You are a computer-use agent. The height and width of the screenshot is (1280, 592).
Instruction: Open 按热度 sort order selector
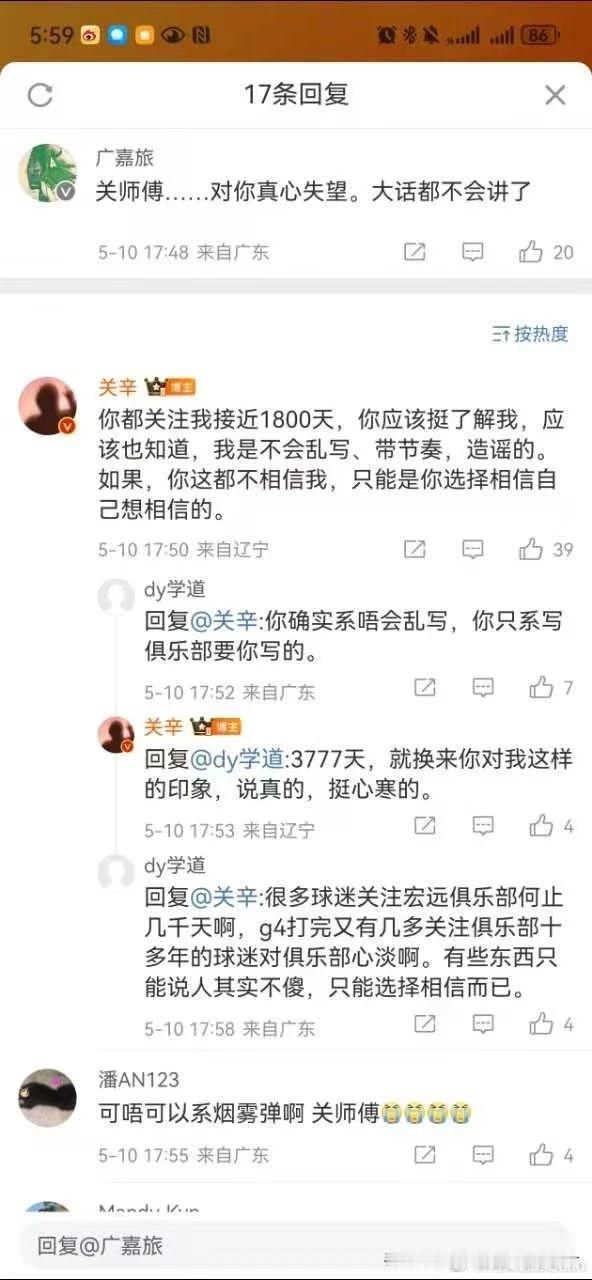pyautogui.click(x=530, y=334)
